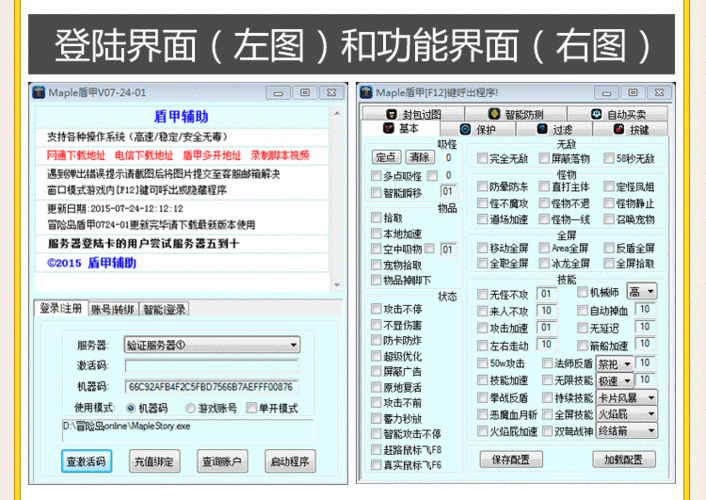Go to the 按键 tab
The image size is (706, 500).
(630, 130)
